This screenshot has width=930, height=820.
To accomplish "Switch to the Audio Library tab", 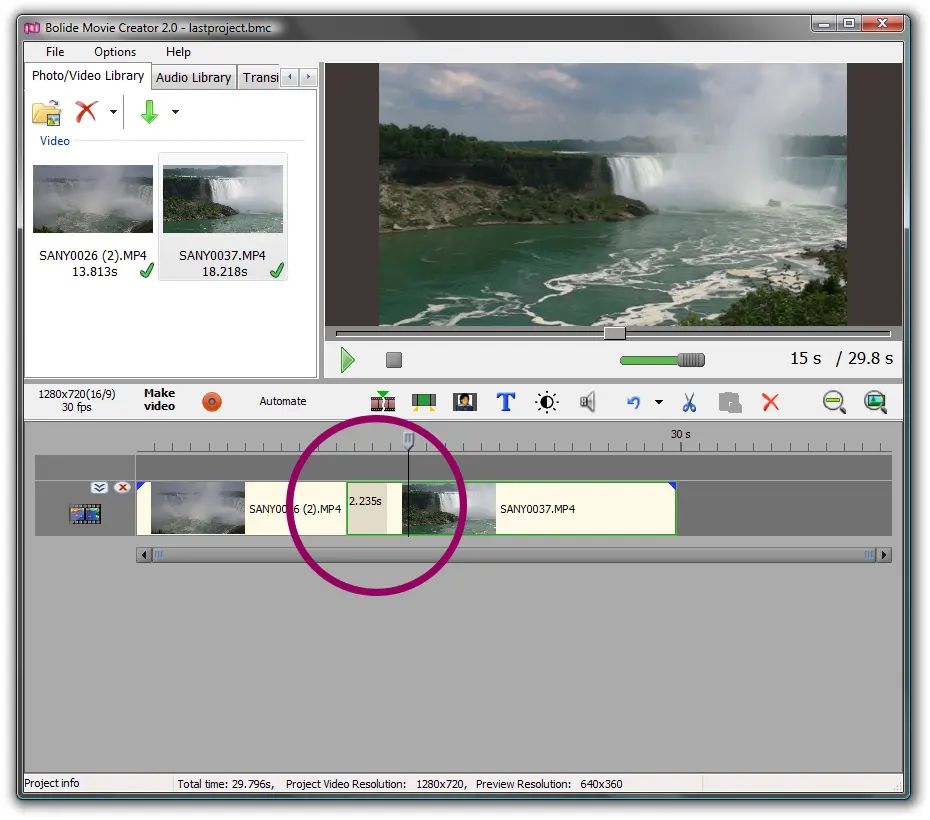I will (193, 77).
